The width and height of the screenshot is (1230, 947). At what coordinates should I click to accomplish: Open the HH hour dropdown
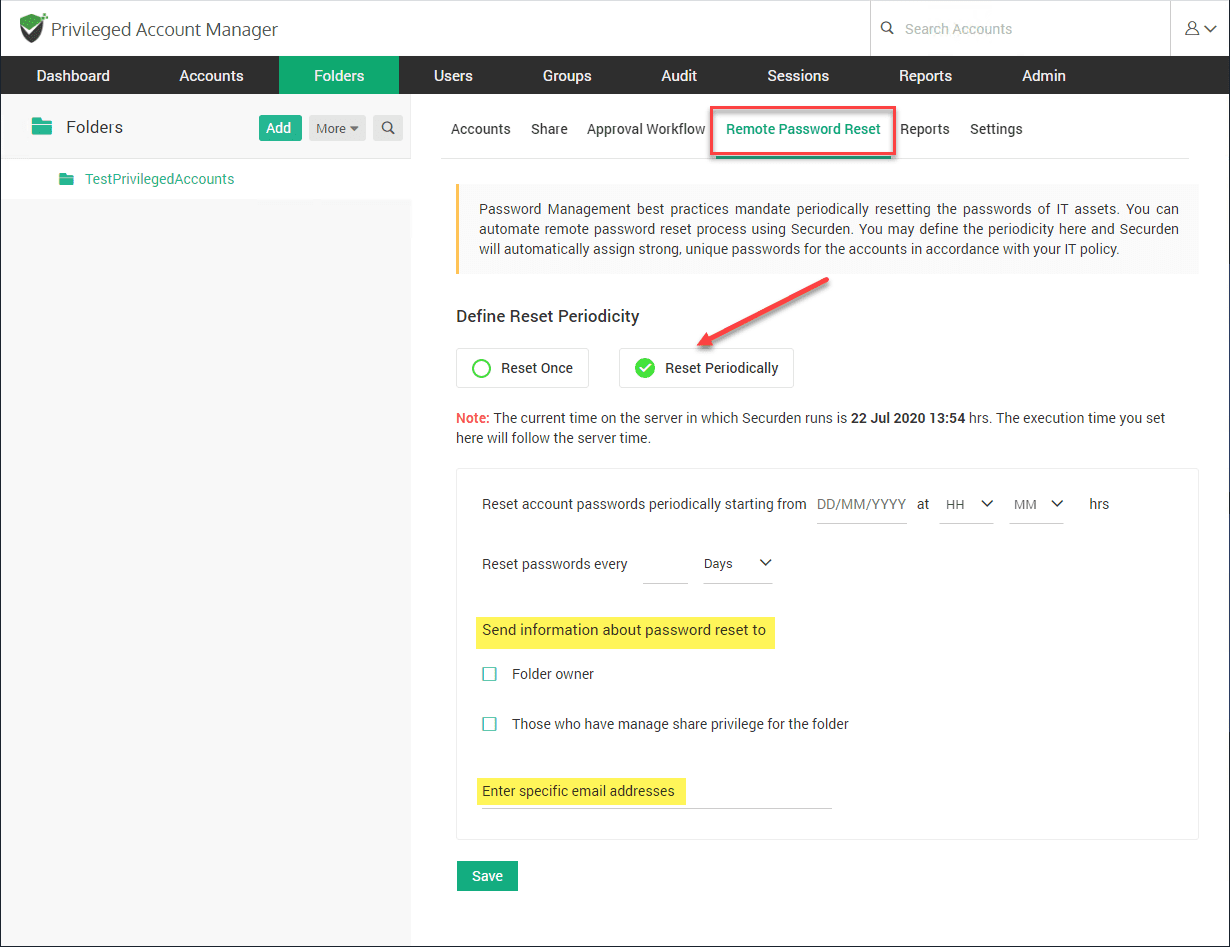pyautogui.click(x=967, y=505)
